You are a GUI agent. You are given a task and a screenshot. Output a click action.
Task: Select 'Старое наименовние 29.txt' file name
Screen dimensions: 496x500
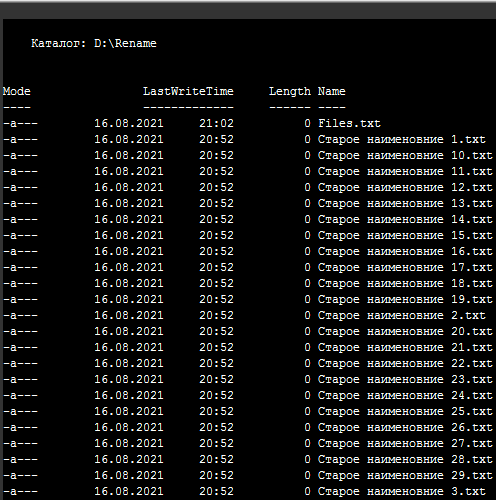click(x=405, y=475)
